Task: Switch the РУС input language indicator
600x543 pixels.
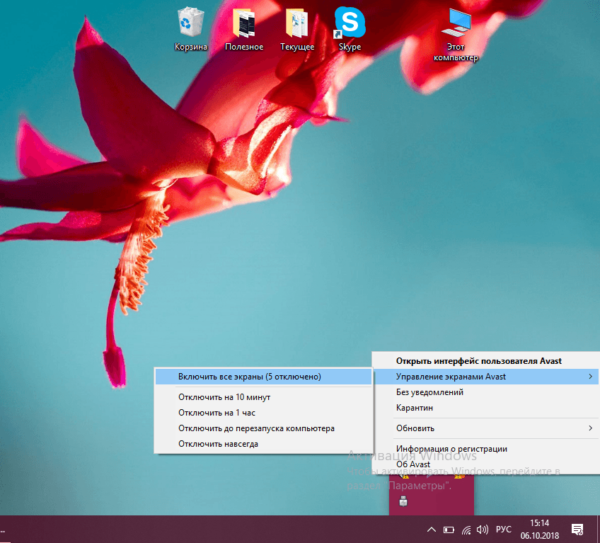Action: pyautogui.click(x=503, y=530)
